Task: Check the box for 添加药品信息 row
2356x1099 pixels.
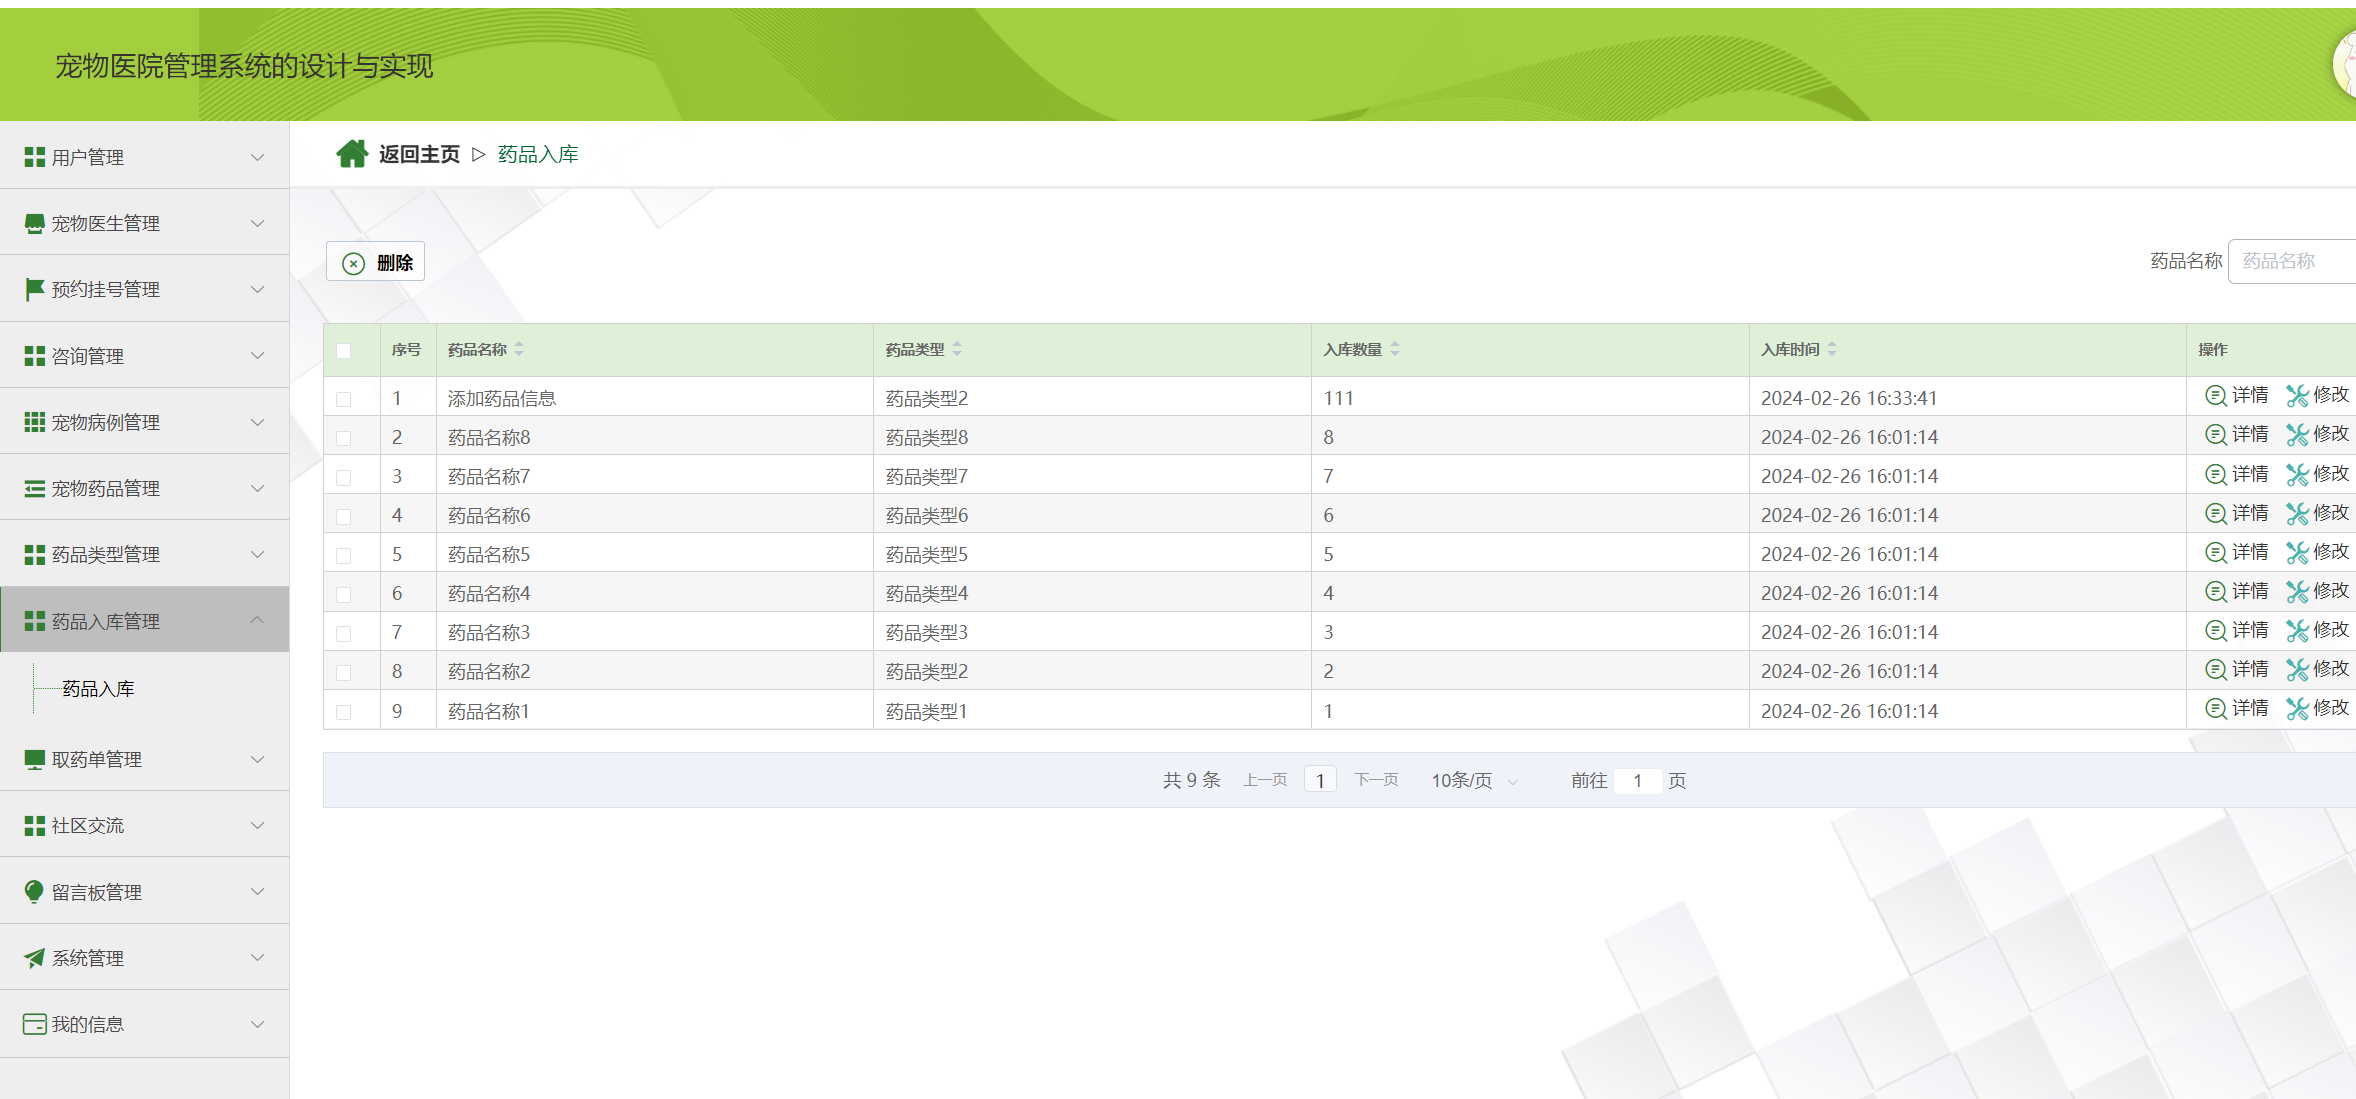Action: (x=344, y=399)
